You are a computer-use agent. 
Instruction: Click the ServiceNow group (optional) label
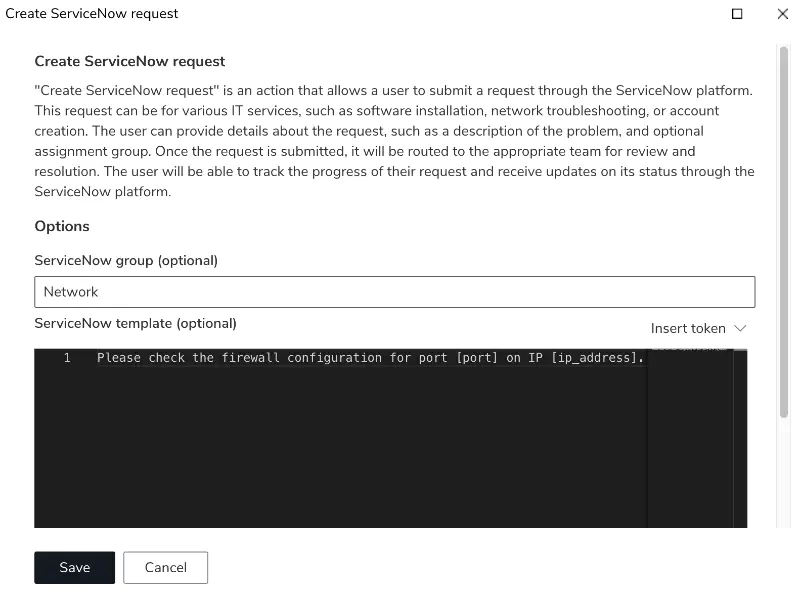126,261
